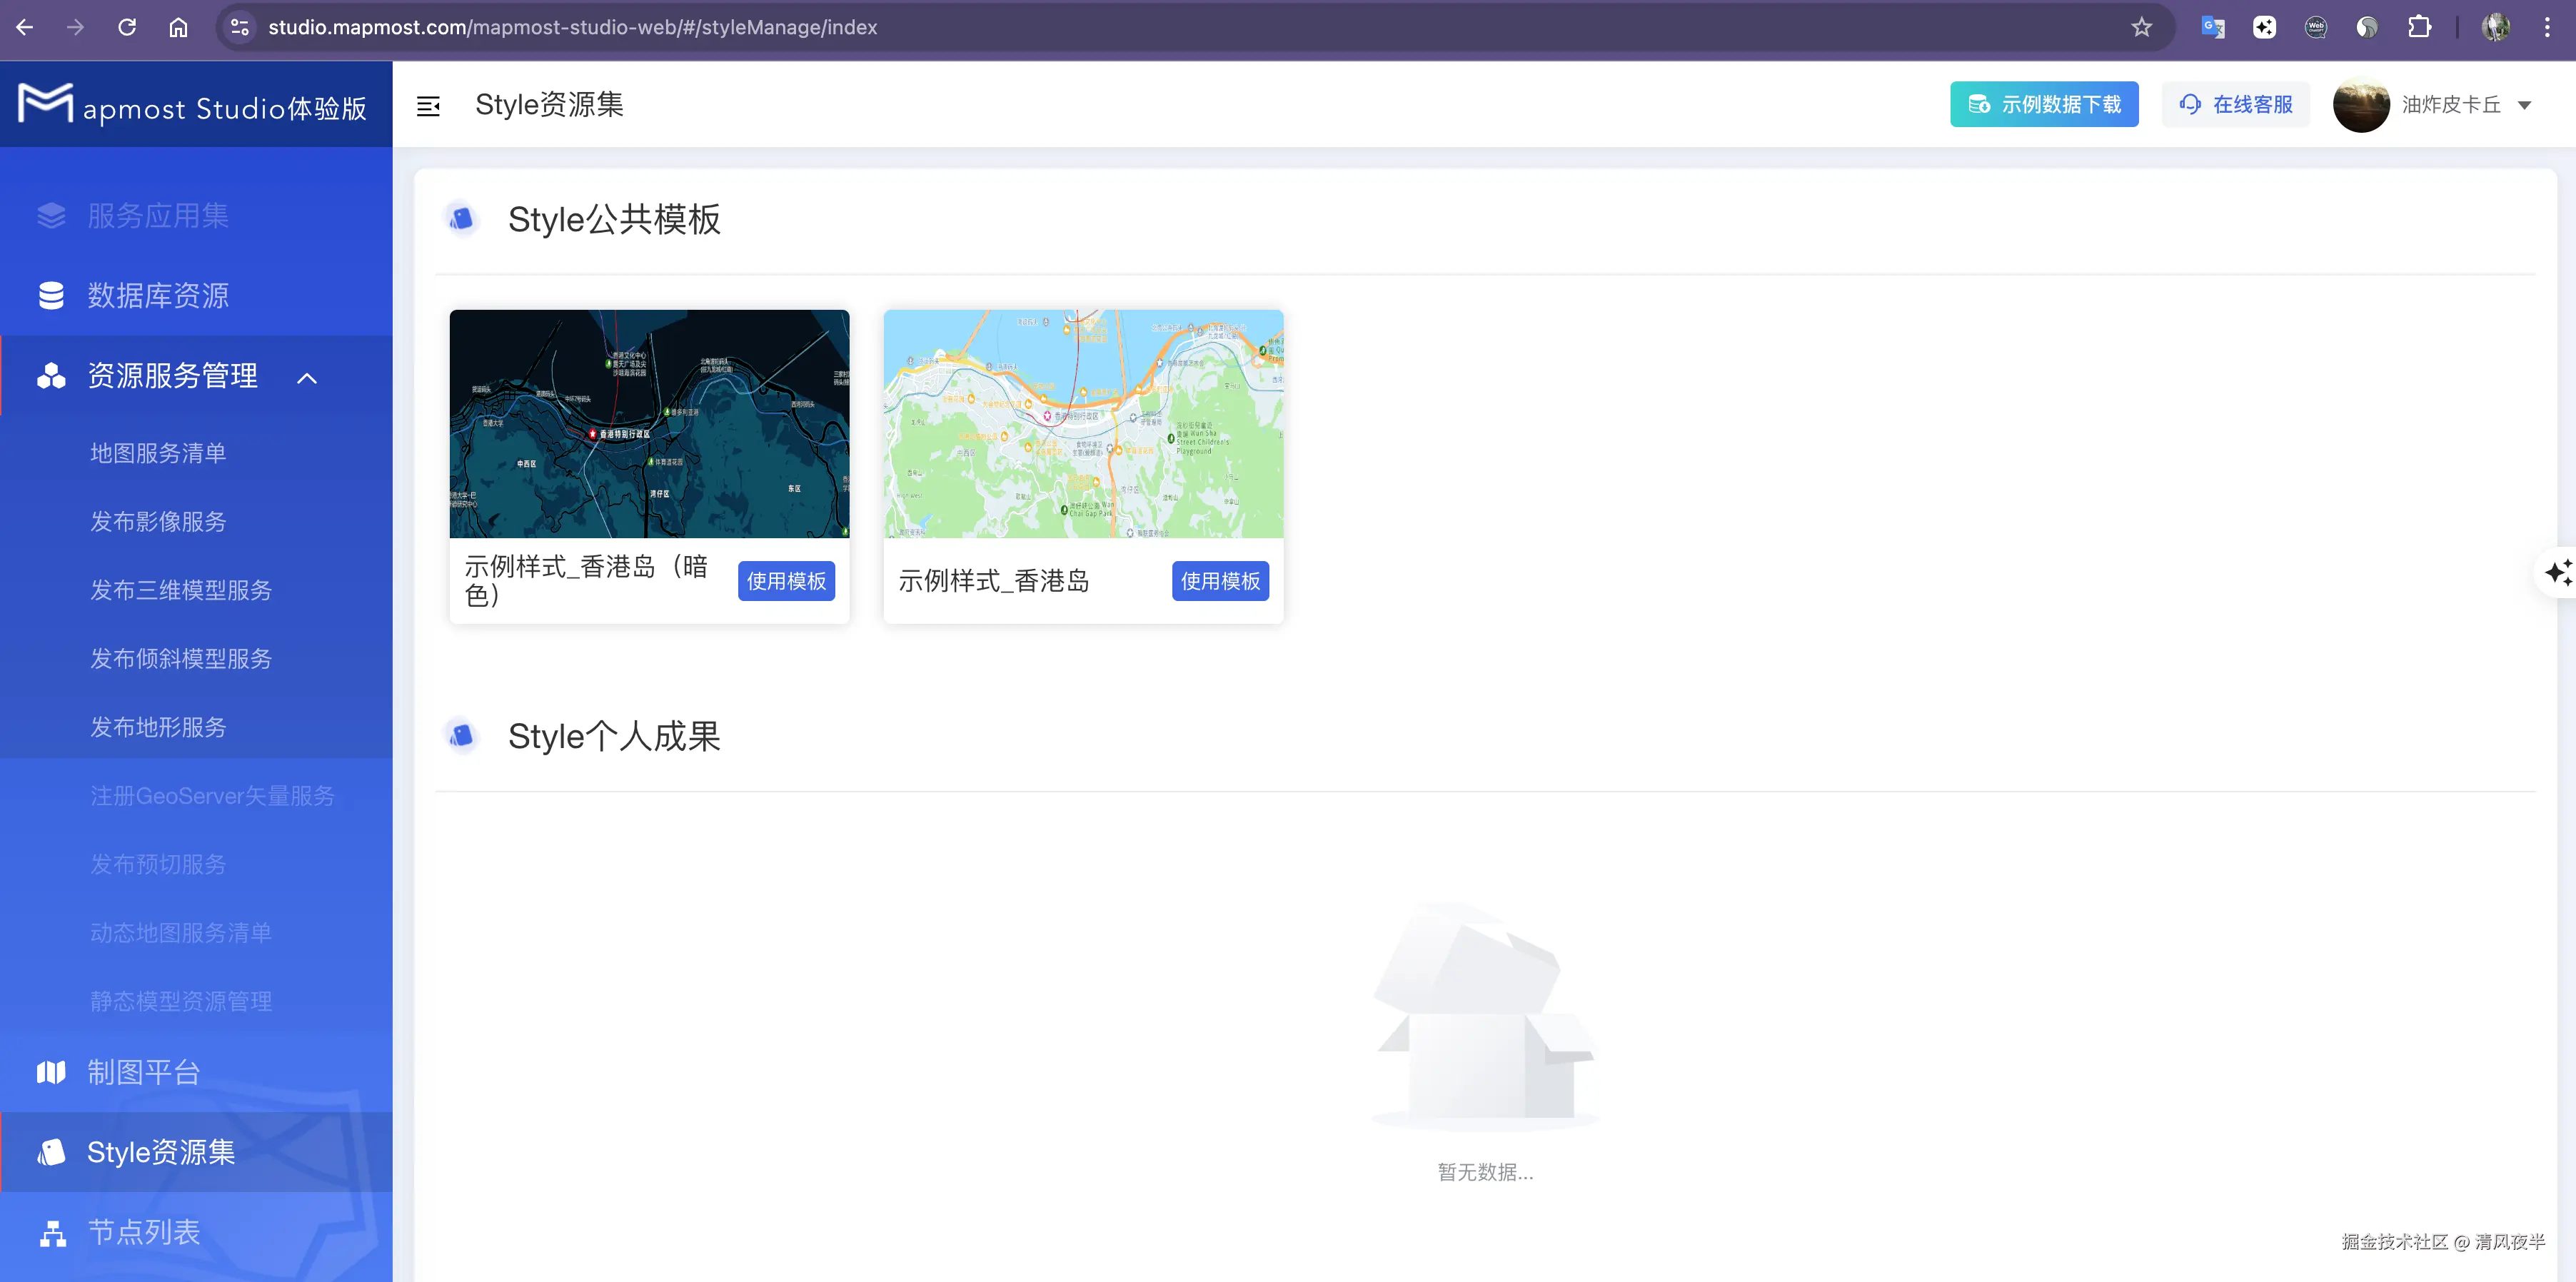The height and width of the screenshot is (1282, 2576).
Task: Click the Google Translate extension icon
Action: [x=2213, y=27]
